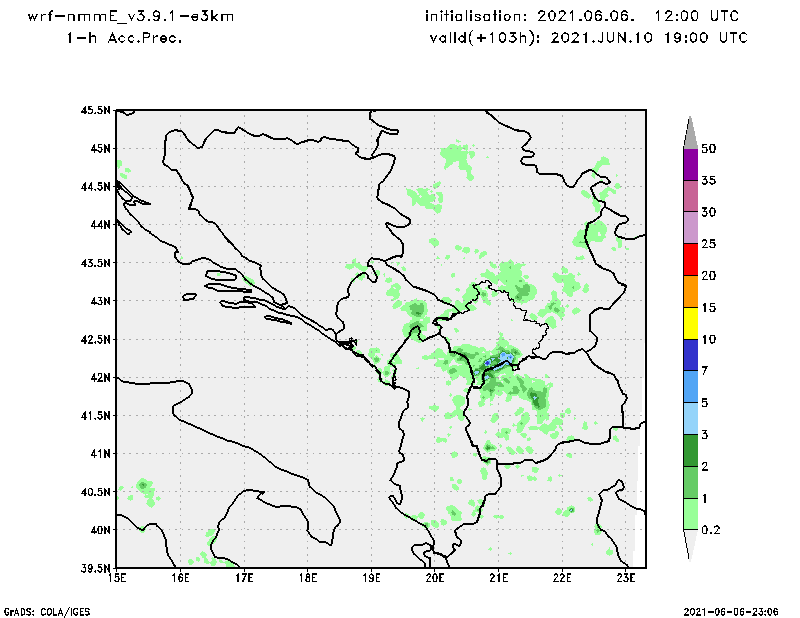
Task: Click the 19E longitude axis label
Action: click(371, 578)
